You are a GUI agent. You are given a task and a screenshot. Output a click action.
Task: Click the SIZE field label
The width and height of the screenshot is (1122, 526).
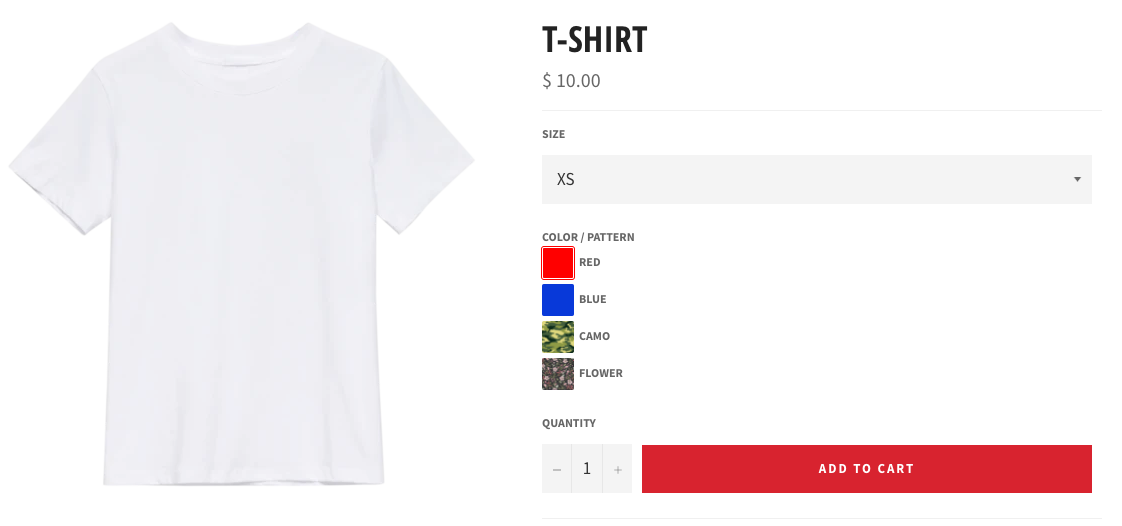pyautogui.click(x=553, y=134)
